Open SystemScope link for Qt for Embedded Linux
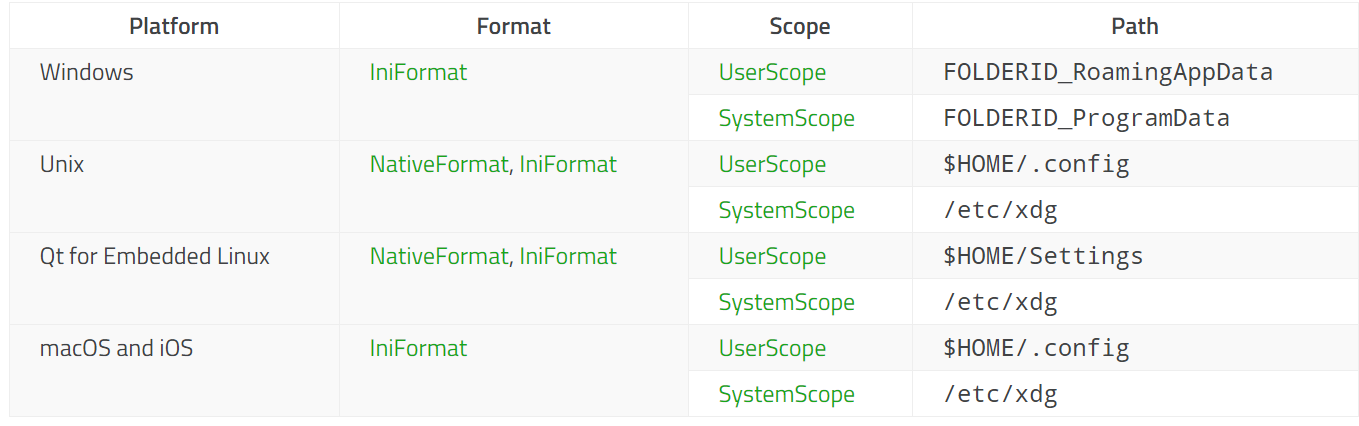The width and height of the screenshot is (1359, 426). [x=786, y=302]
